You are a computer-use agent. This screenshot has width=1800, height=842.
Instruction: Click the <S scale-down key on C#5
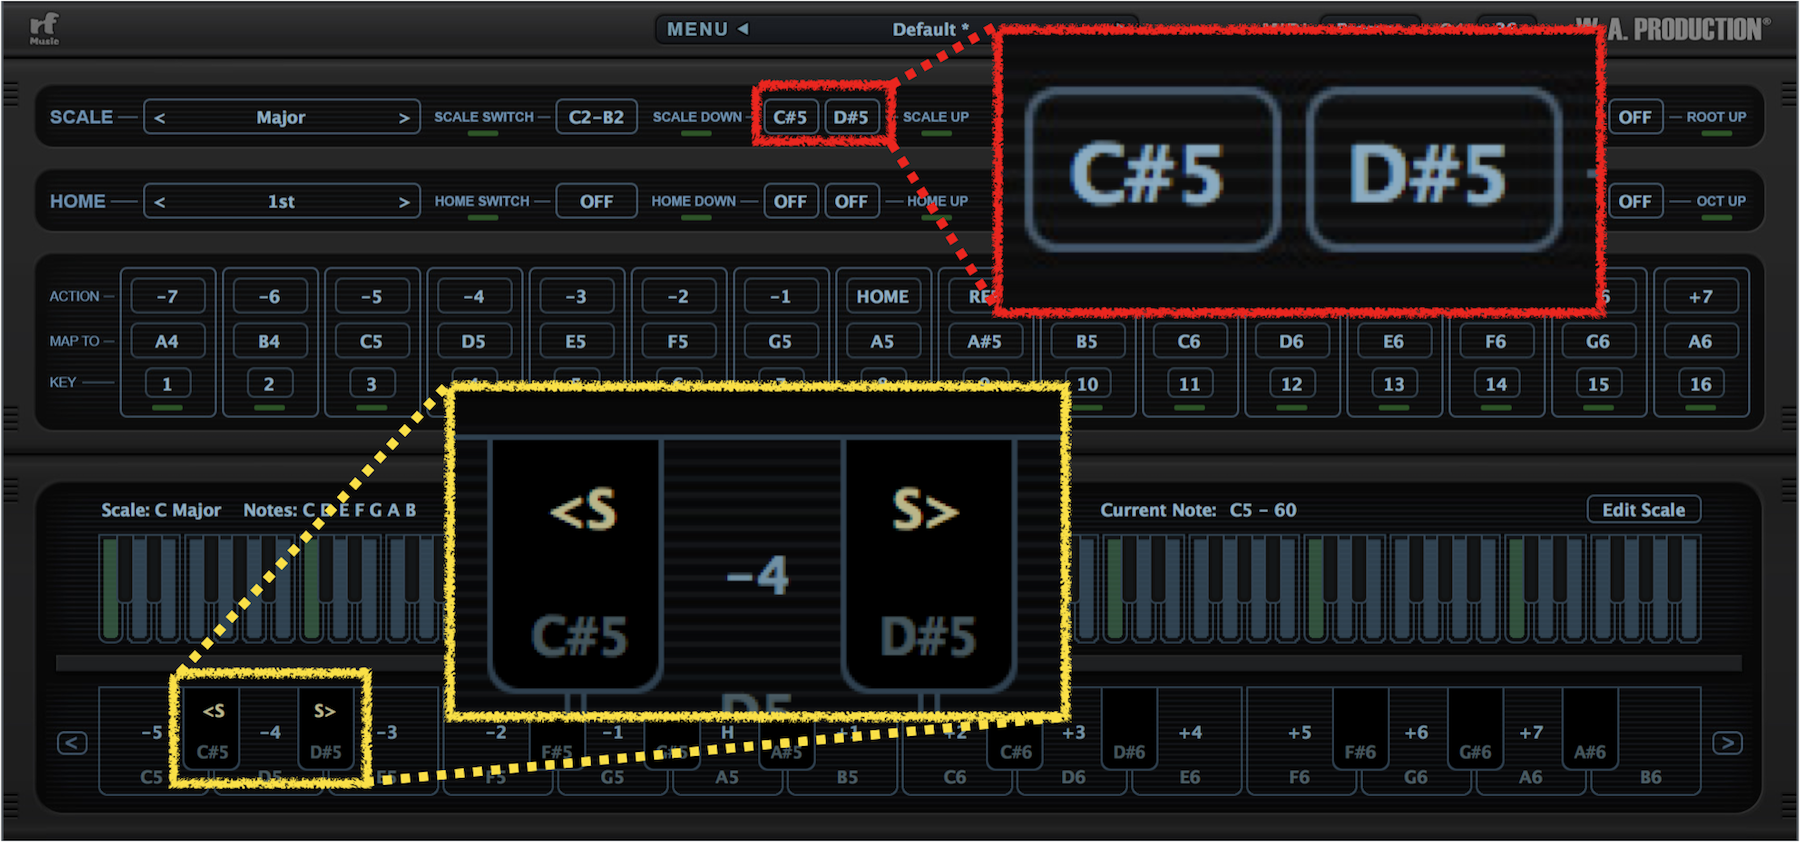[213, 729]
